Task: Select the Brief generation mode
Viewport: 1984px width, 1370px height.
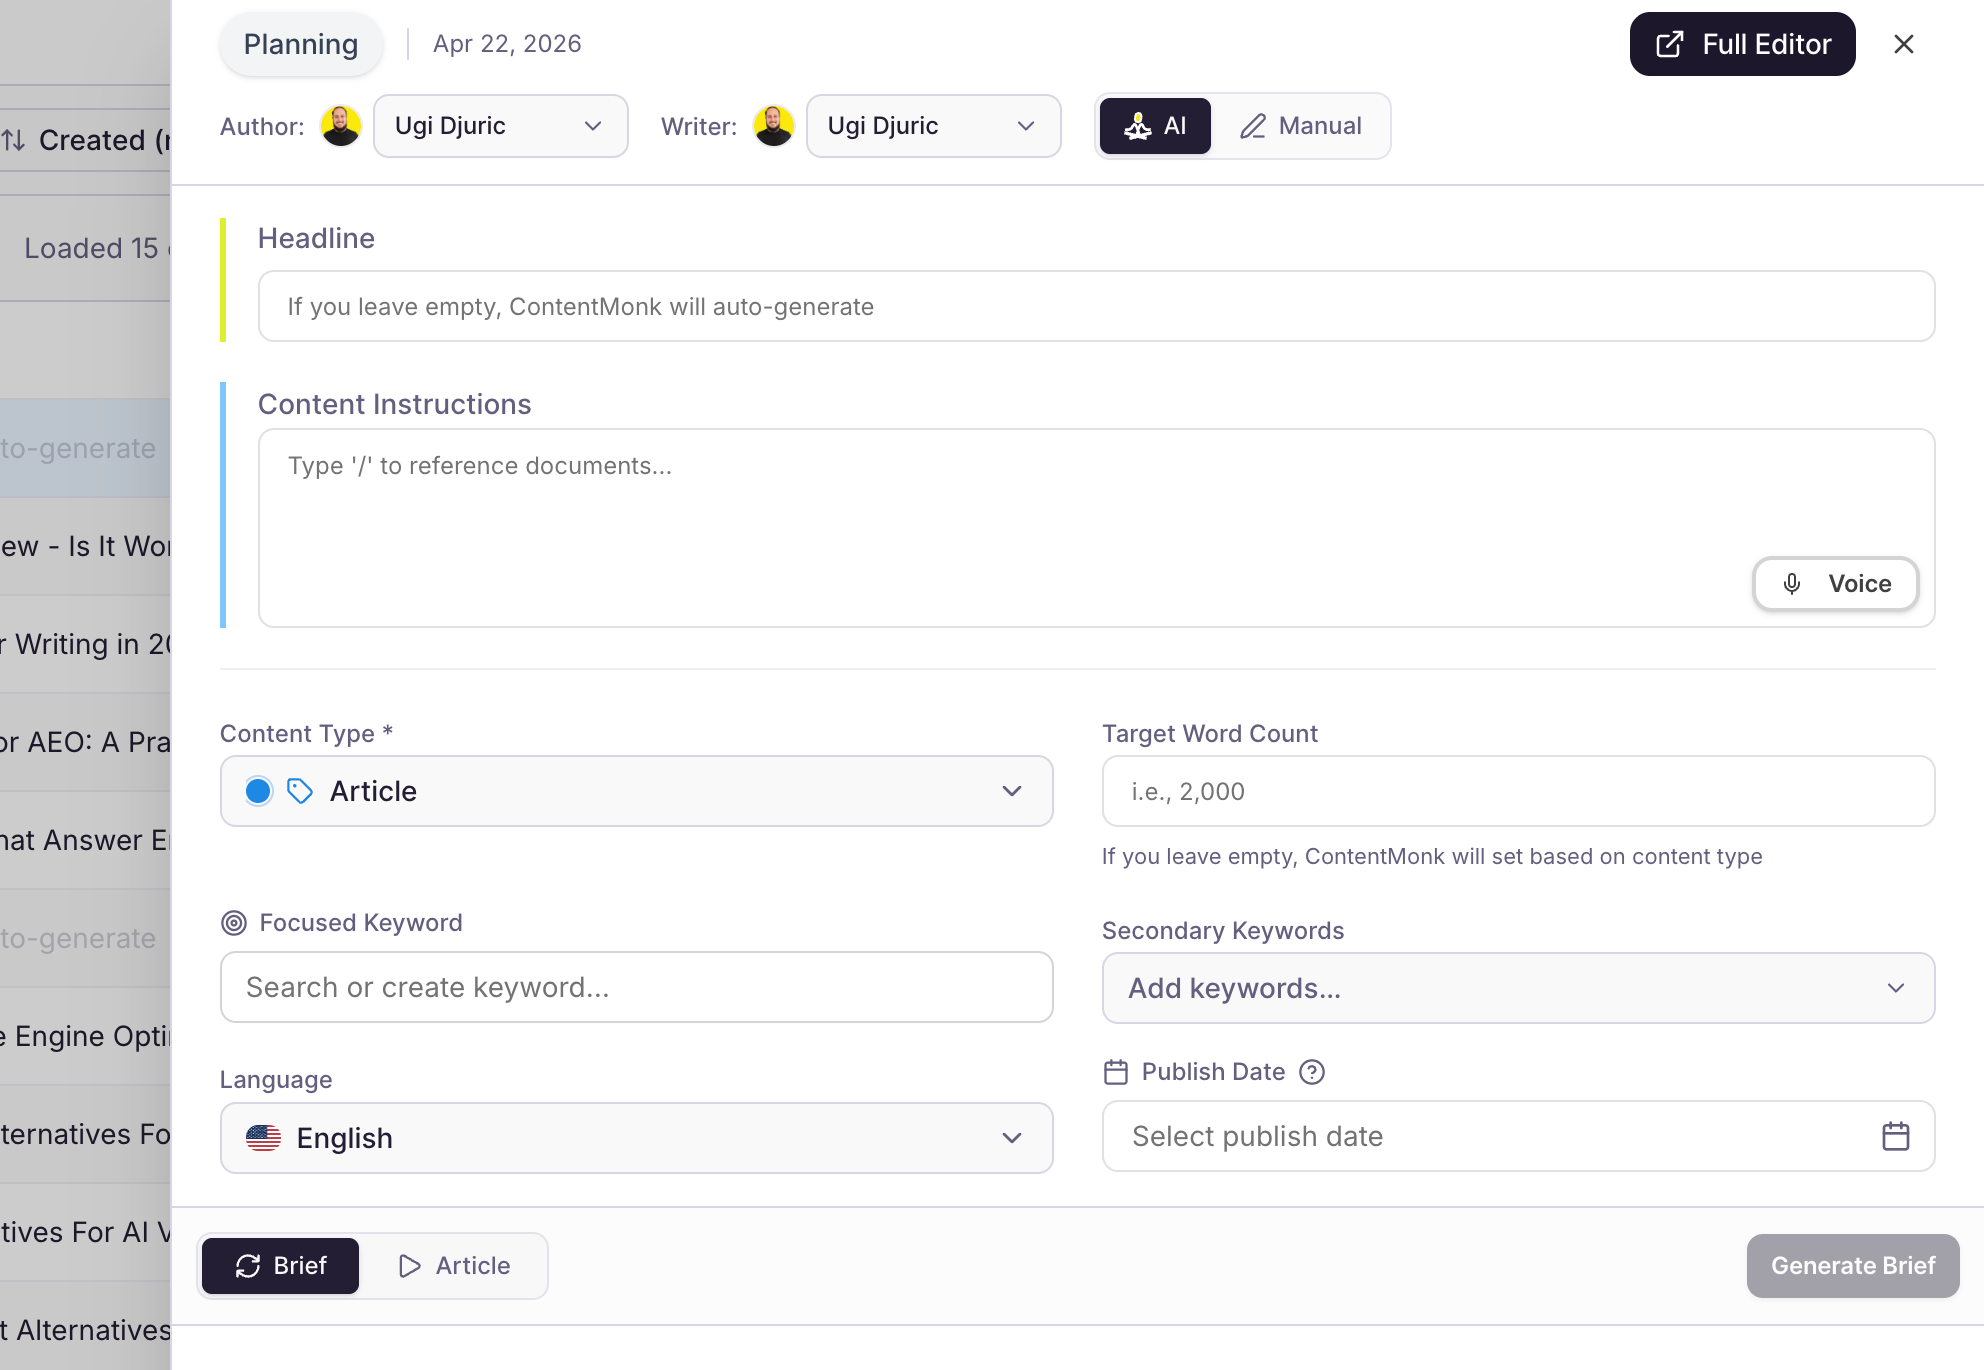Action: [x=280, y=1266]
